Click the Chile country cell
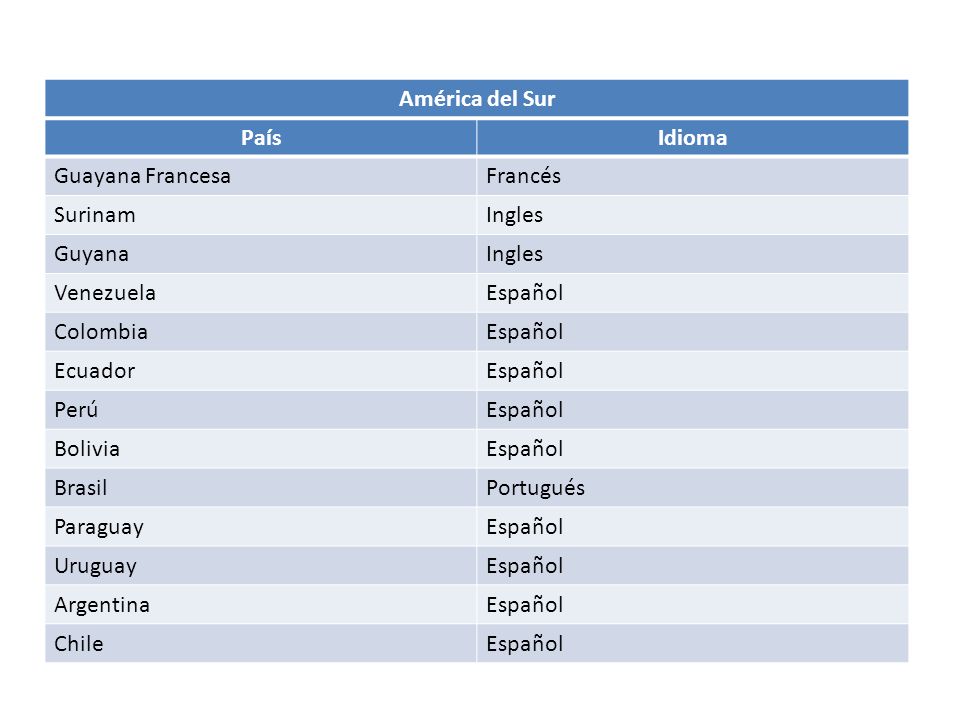The image size is (960, 720). click(x=261, y=643)
